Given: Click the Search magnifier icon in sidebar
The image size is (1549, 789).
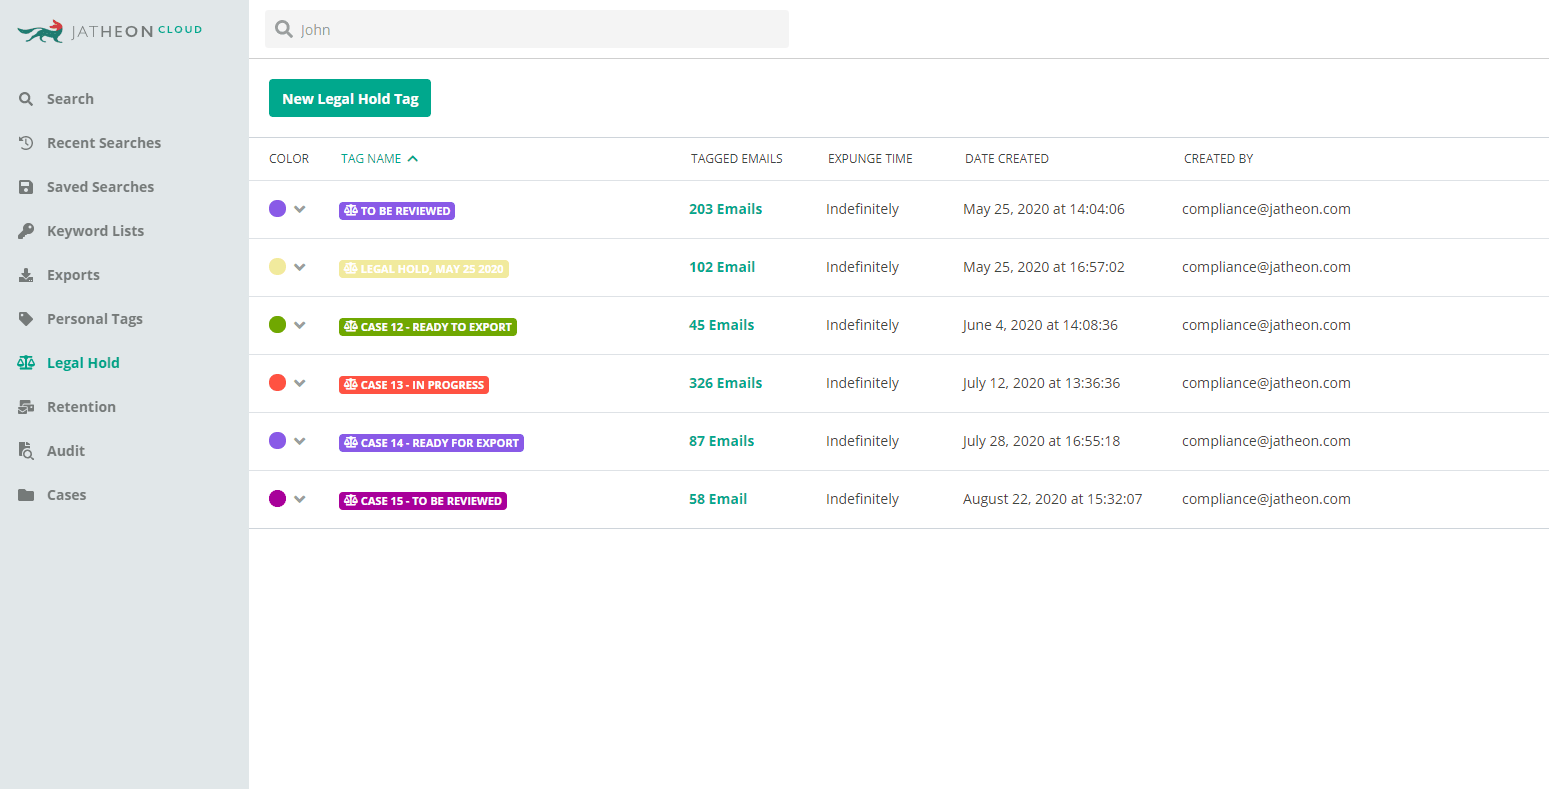Looking at the screenshot, I should [26, 99].
